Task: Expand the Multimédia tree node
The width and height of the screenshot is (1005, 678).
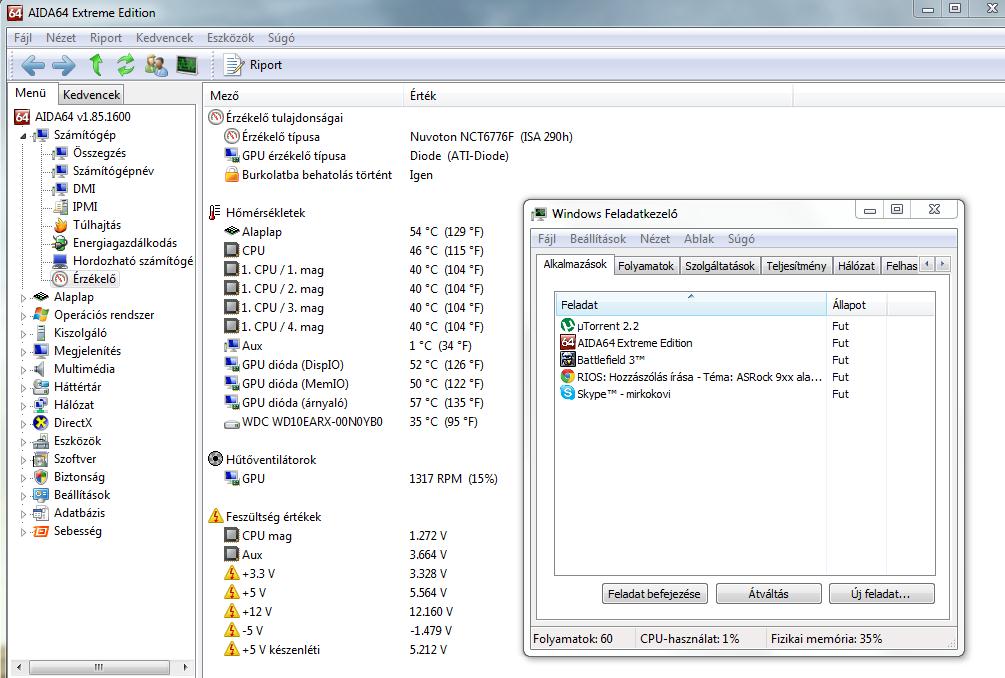Action: click(x=24, y=369)
